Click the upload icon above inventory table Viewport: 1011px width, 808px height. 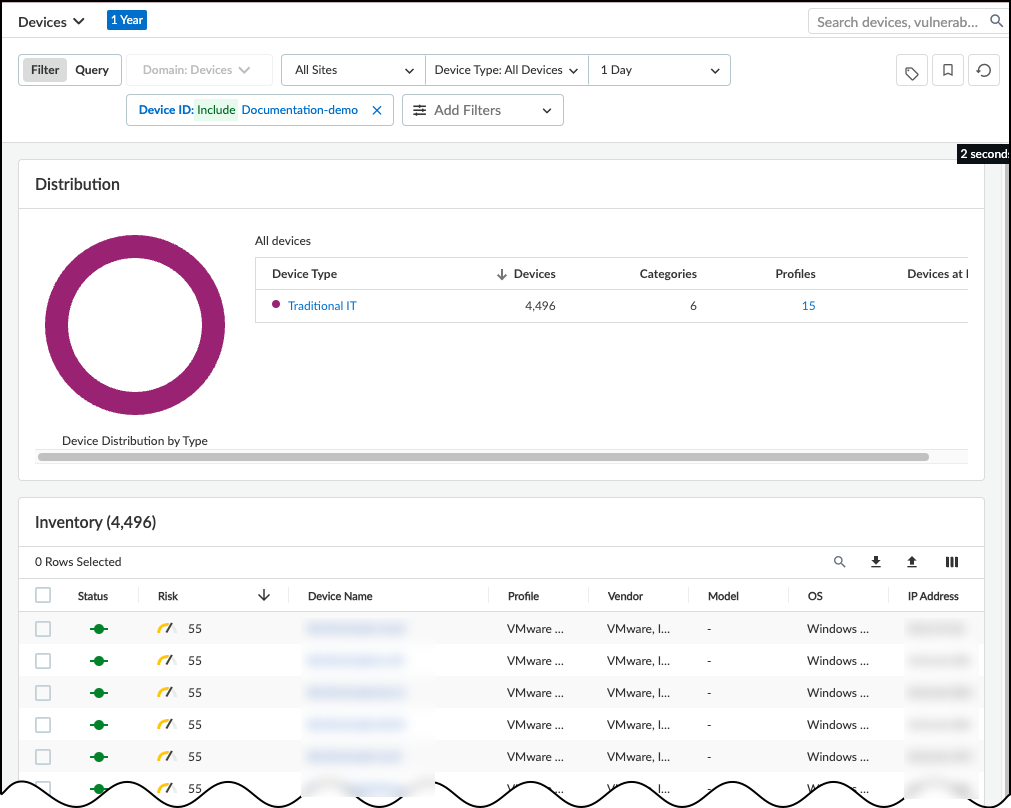click(912, 562)
